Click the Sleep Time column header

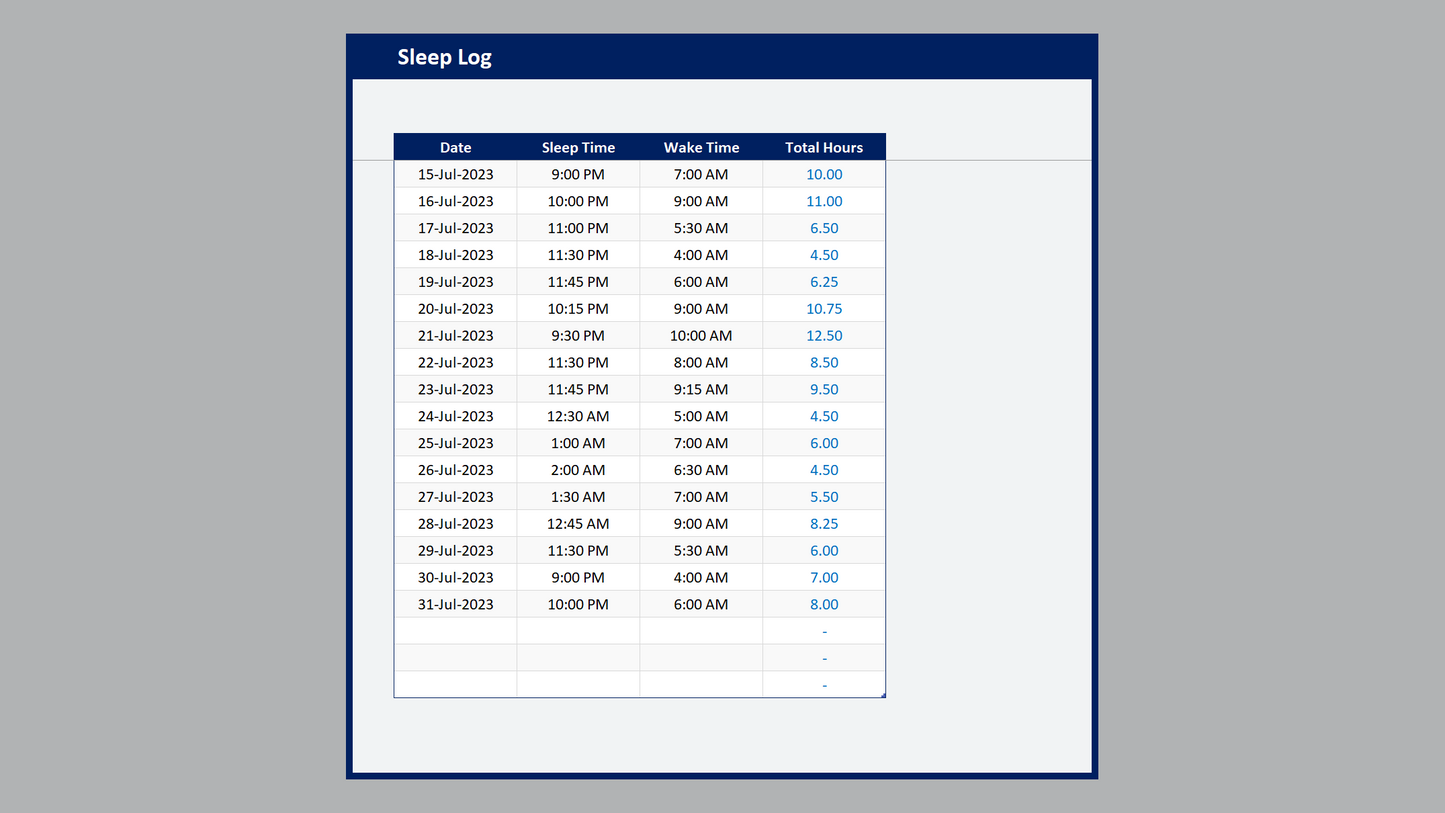pos(578,147)
